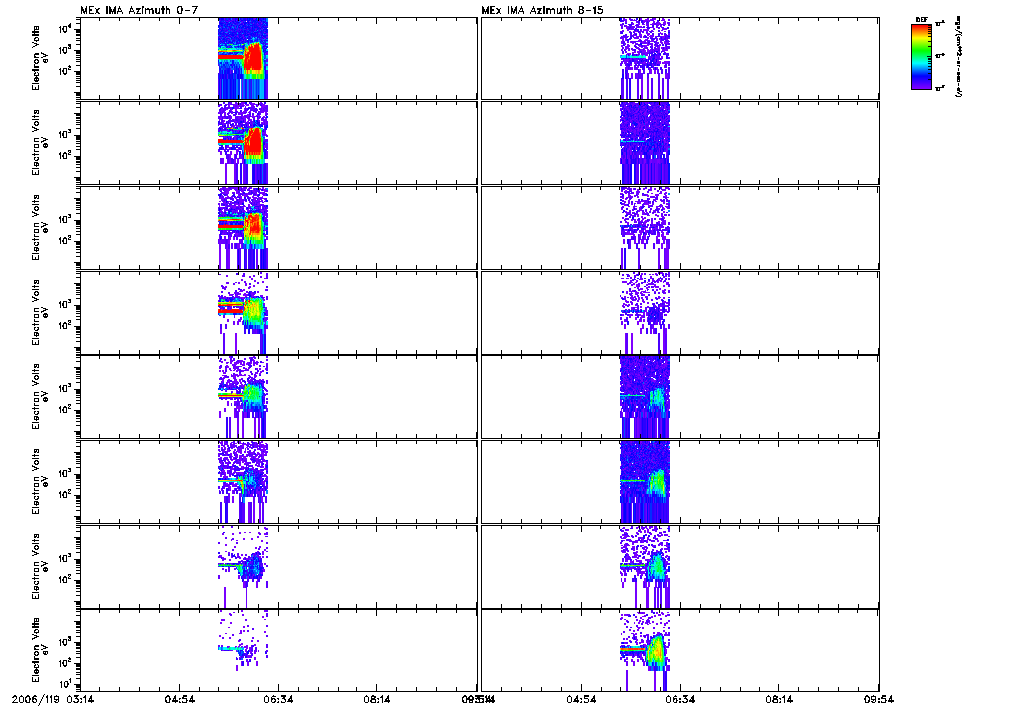Click the "Electron Volts eV" label of the bottom row
Viewport: 1024px width, 708px height.
pyautogui.click(x=40, y=650)
